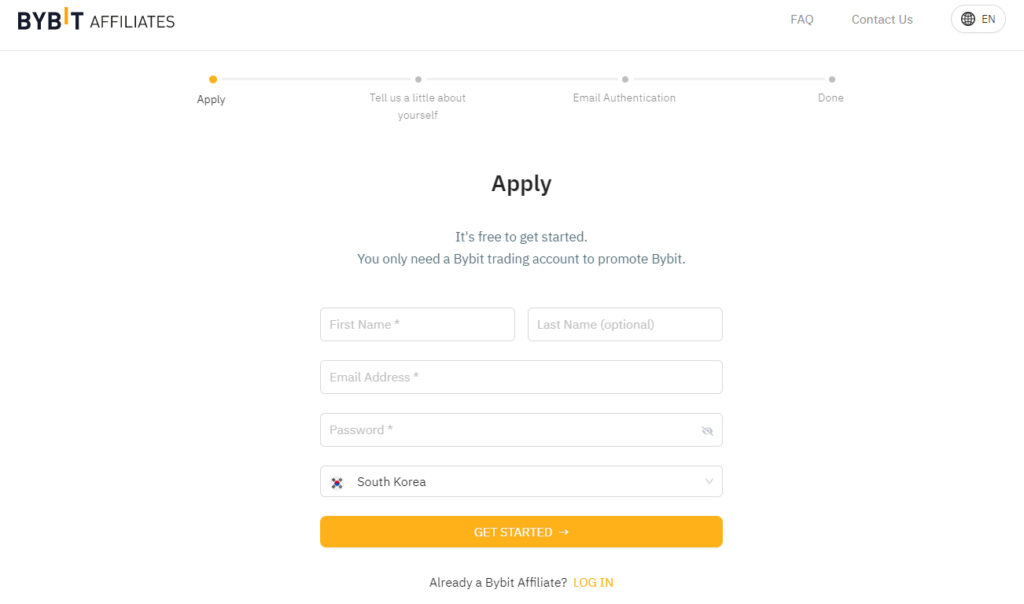The image size is (1024, 604).
Task: Click the arrow on Get Started
Action: click(564, 532)
